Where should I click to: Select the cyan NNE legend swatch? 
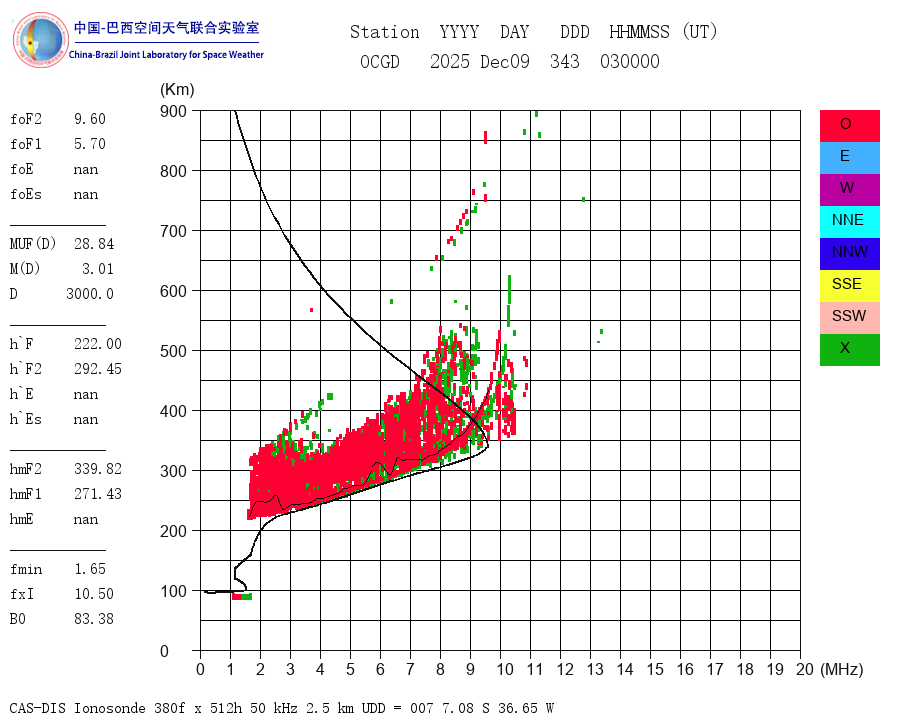click(x=849, y=222)
